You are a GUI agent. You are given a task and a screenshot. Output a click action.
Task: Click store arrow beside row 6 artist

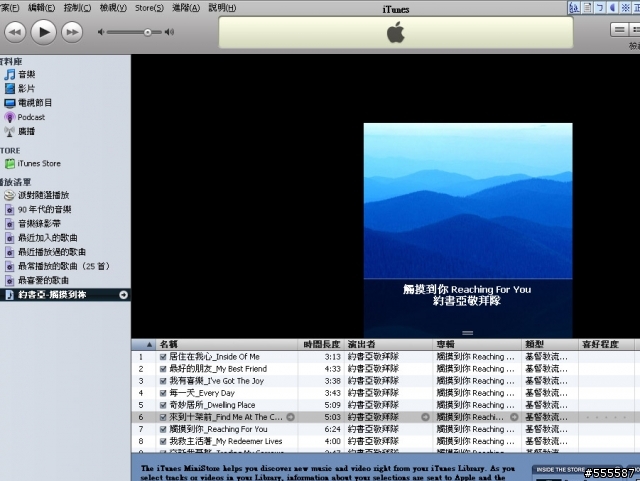coord(425,417)
